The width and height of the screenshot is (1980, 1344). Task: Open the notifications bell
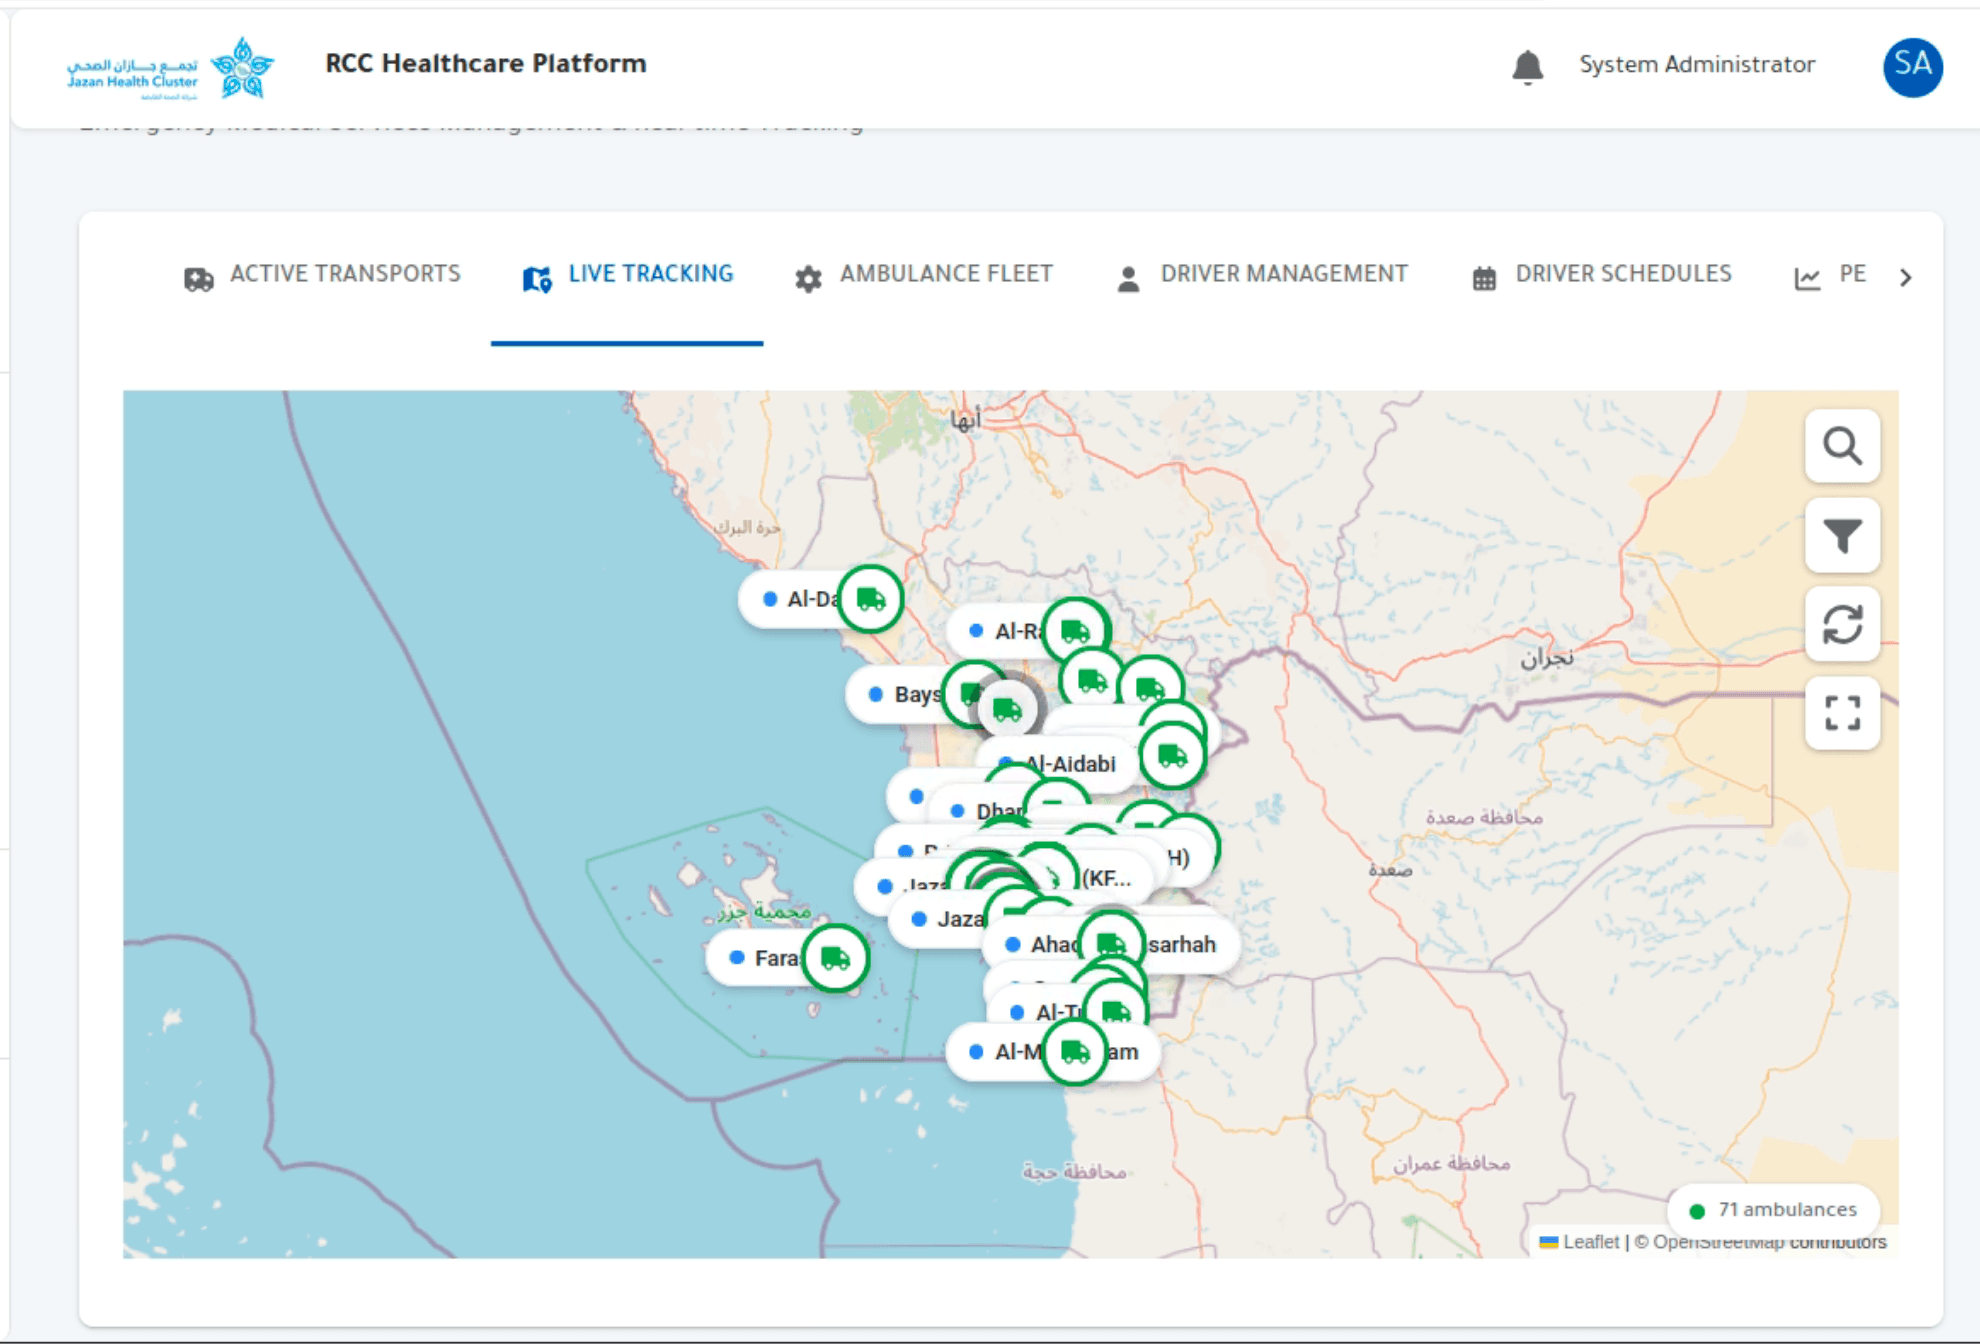(x=1526, y=63)
